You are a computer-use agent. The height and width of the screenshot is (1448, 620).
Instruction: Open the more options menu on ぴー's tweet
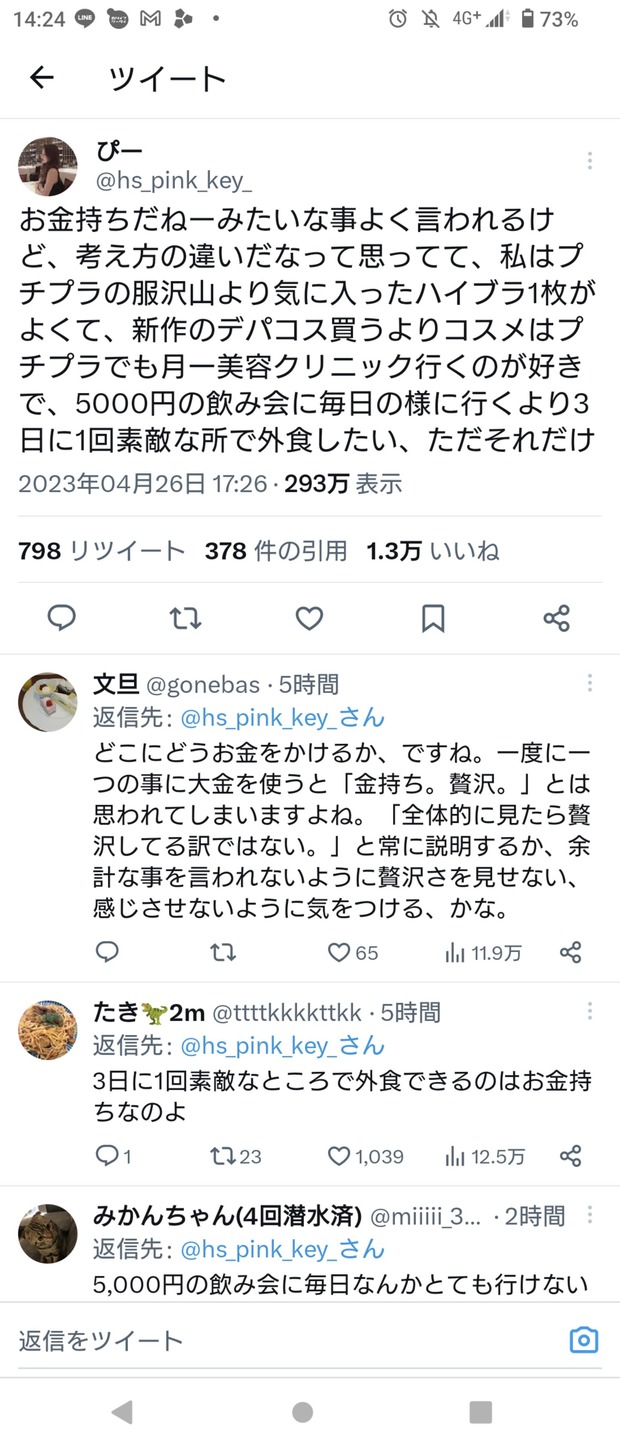tap(590, 161)
